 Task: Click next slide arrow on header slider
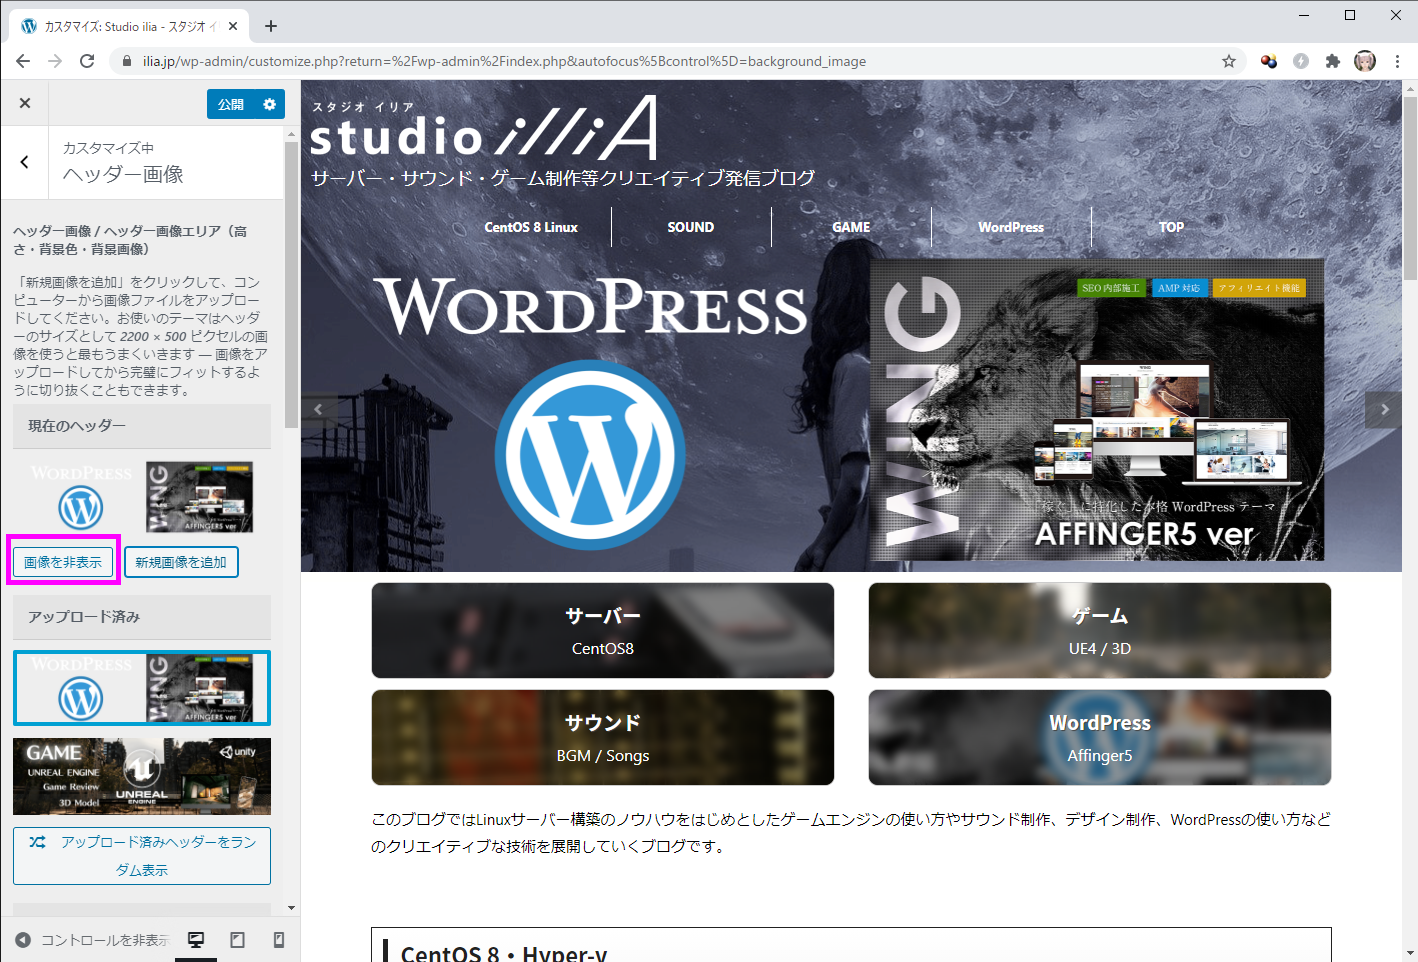pyautogui.click(x=1384, y=409)
